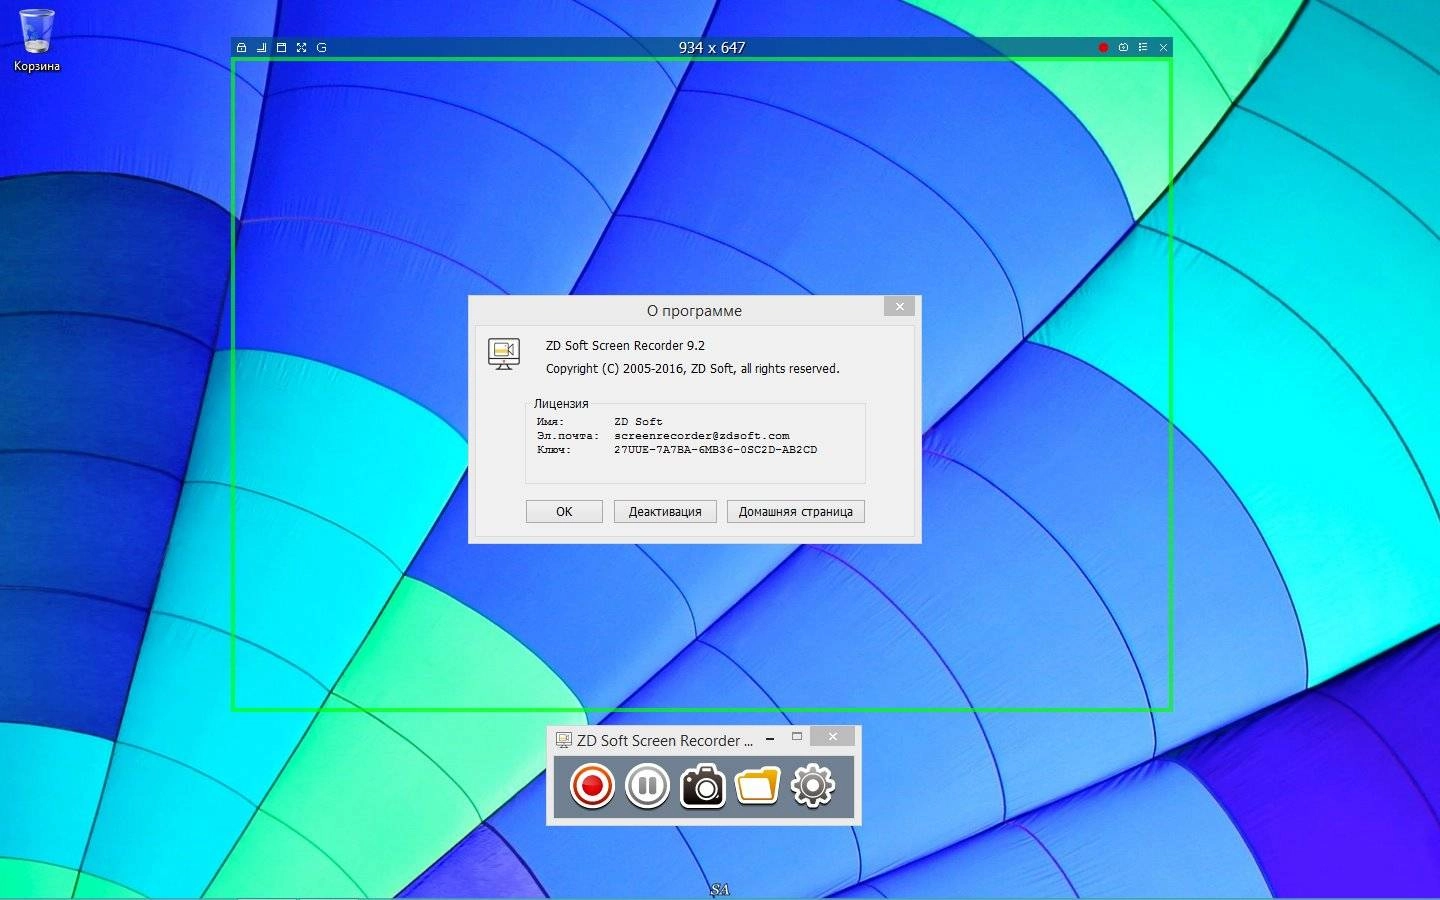Click OK in the О программе dialog
This screenshot has width=1440, height=900.
564,511
